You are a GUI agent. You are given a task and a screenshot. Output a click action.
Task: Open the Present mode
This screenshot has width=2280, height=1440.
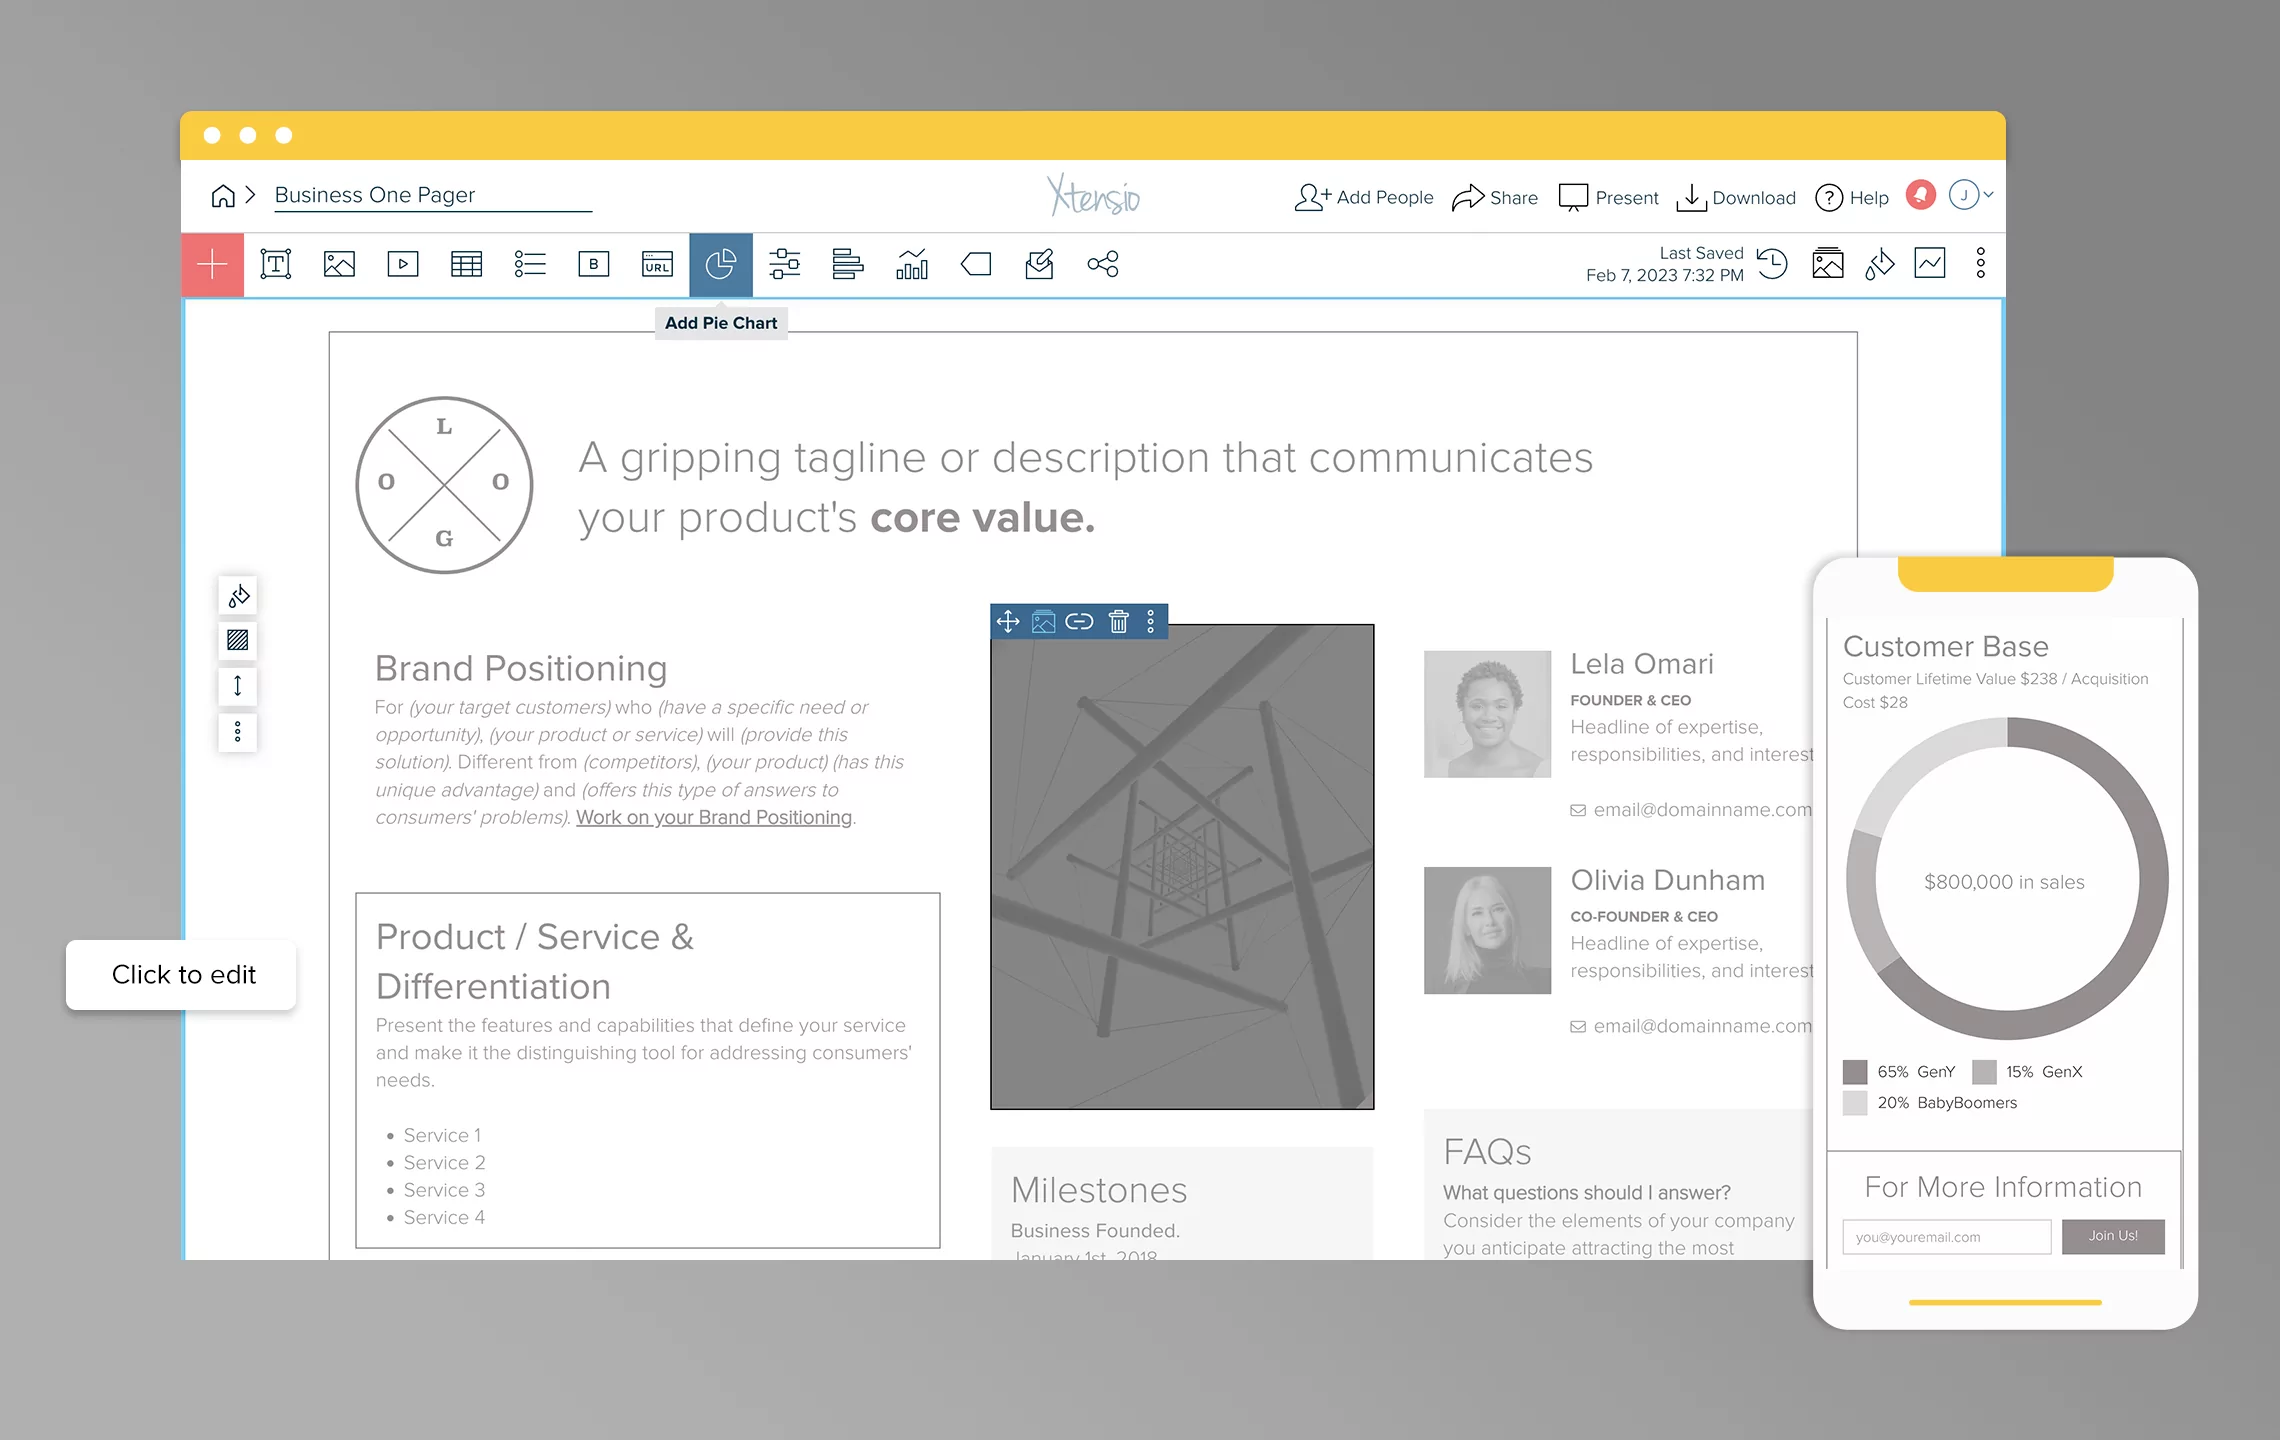coord(1608,198)
